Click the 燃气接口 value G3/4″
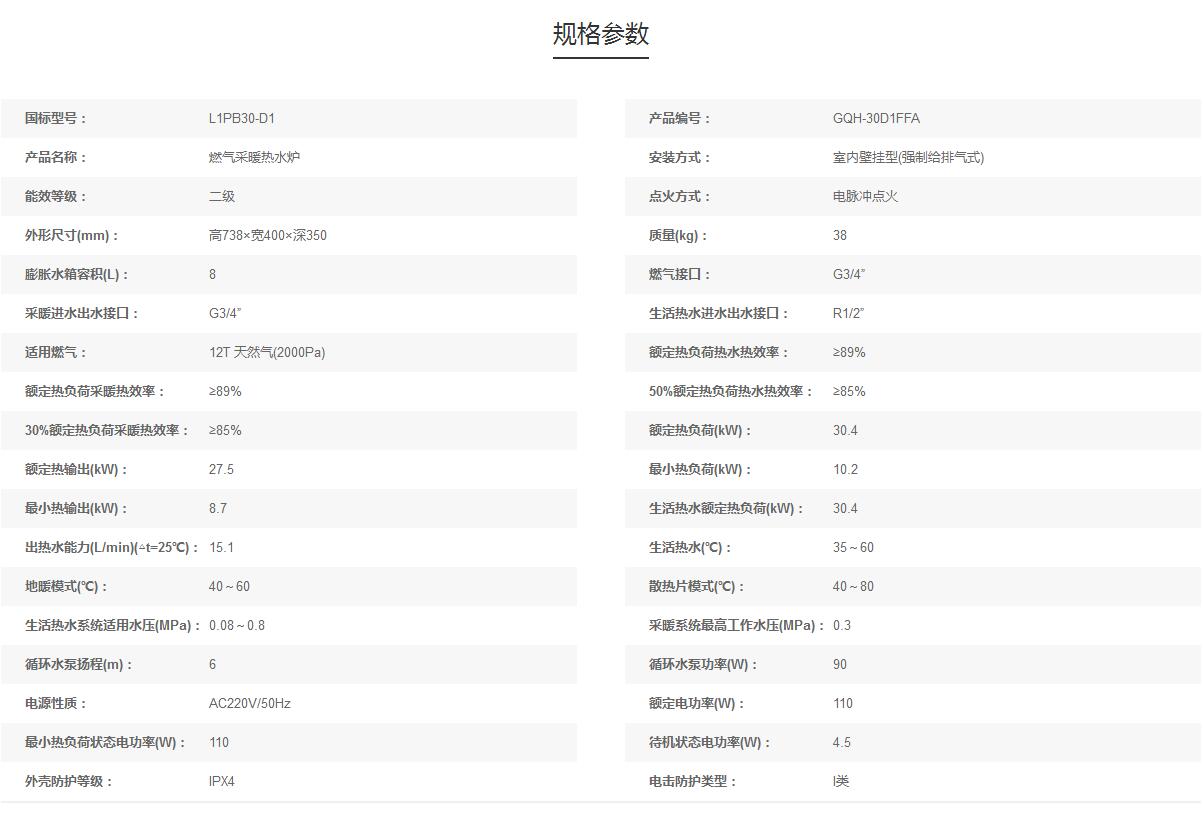This screenshot has height=815, width=1203. pos(849,274)
